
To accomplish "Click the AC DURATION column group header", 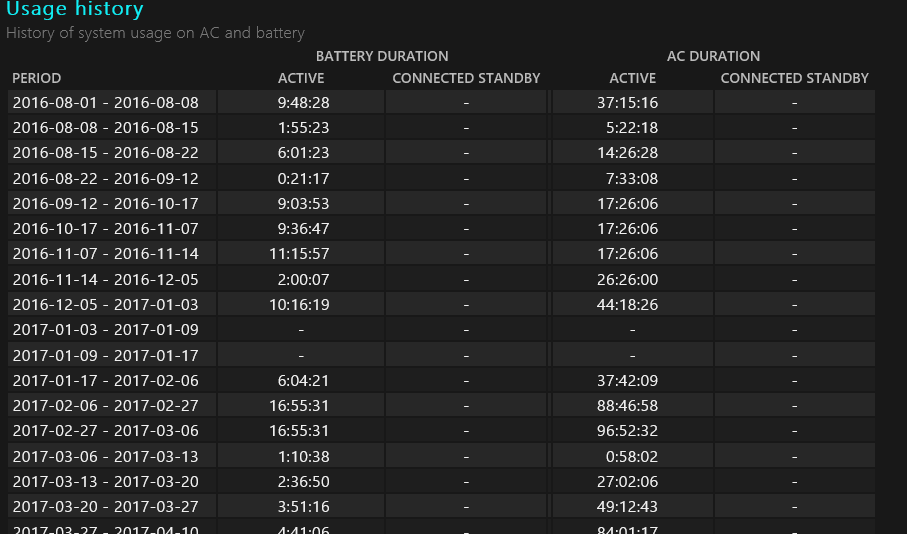I will 713,56.
